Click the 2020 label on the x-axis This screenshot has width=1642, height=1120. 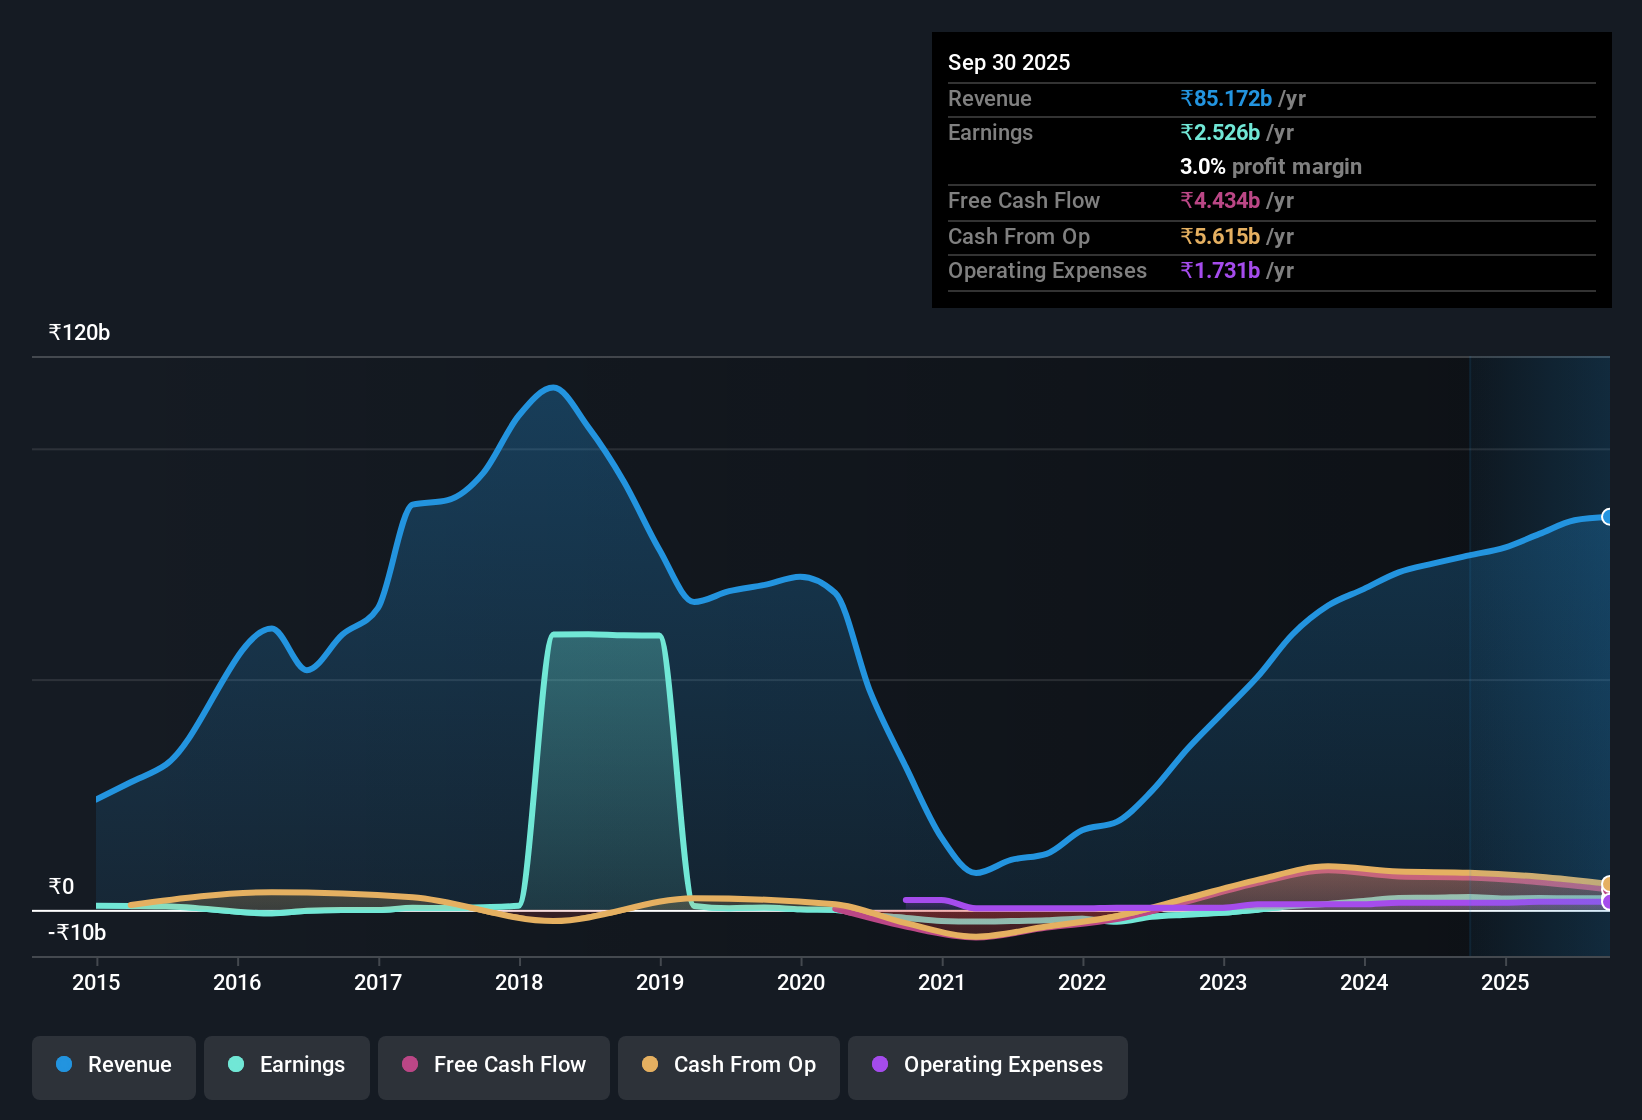pos(801,983)
